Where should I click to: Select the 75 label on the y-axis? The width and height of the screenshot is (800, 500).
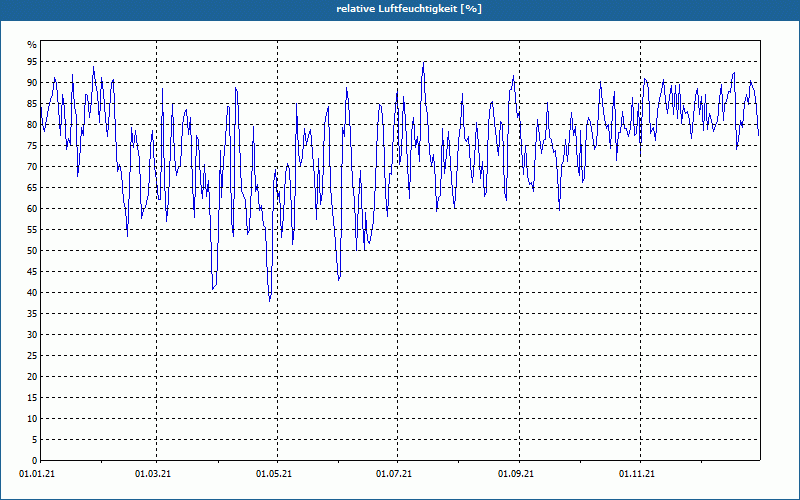[x=31, y=146]
